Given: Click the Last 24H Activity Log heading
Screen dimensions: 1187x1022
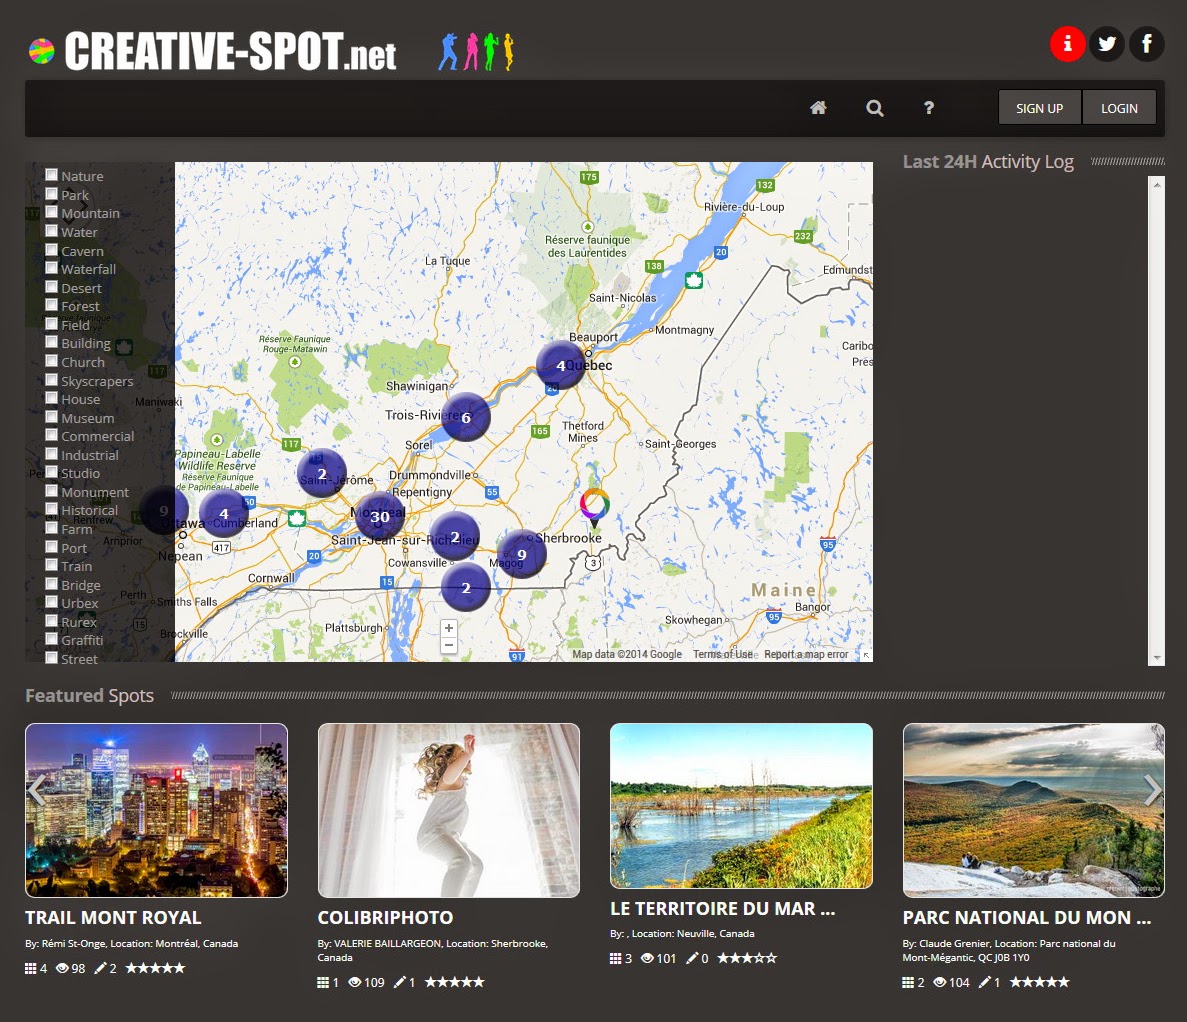Looking at the screenshot, I should (x=988, y=162).
